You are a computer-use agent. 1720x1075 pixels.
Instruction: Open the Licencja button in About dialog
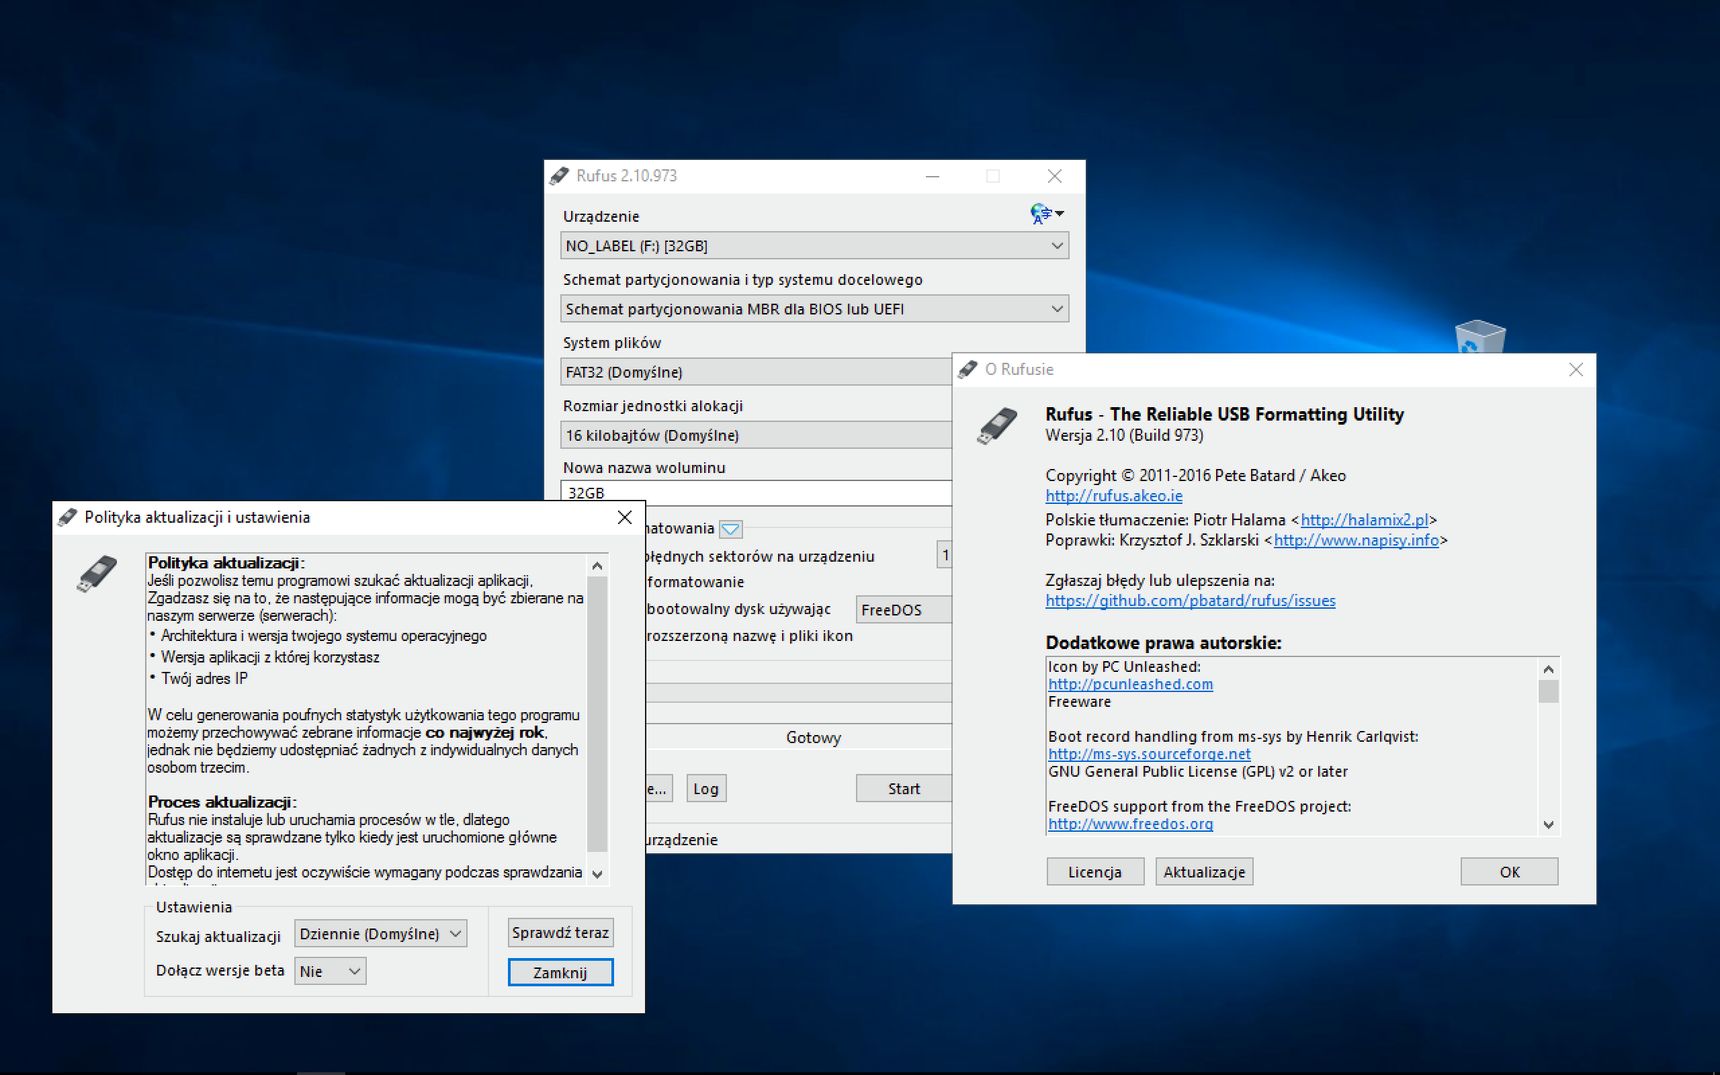coord(1095,872)
